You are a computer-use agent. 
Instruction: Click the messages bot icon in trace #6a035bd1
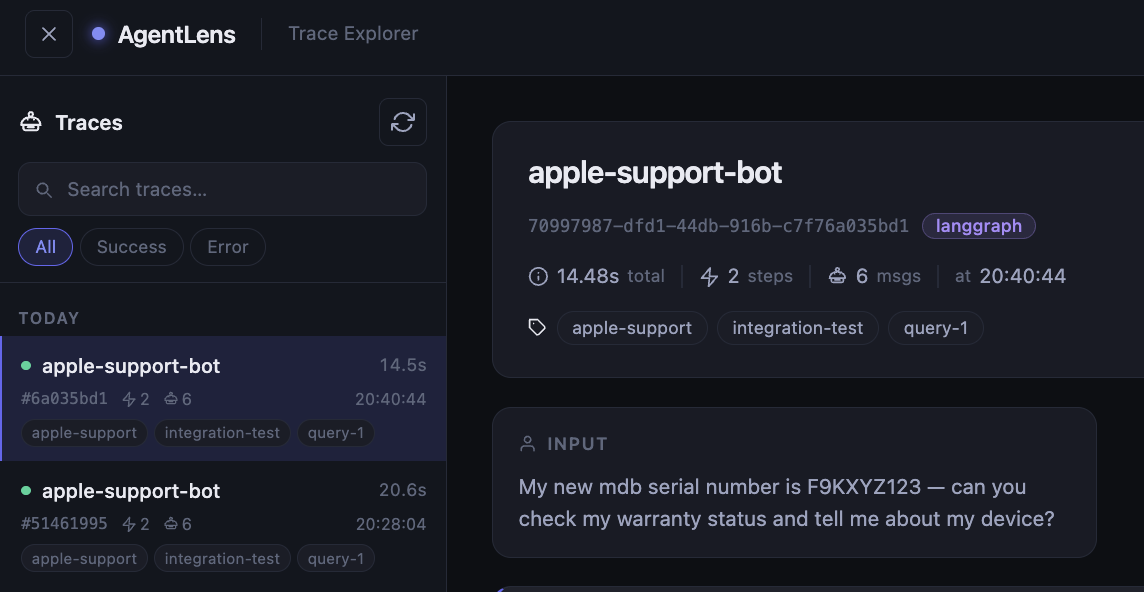pos(171,399)
